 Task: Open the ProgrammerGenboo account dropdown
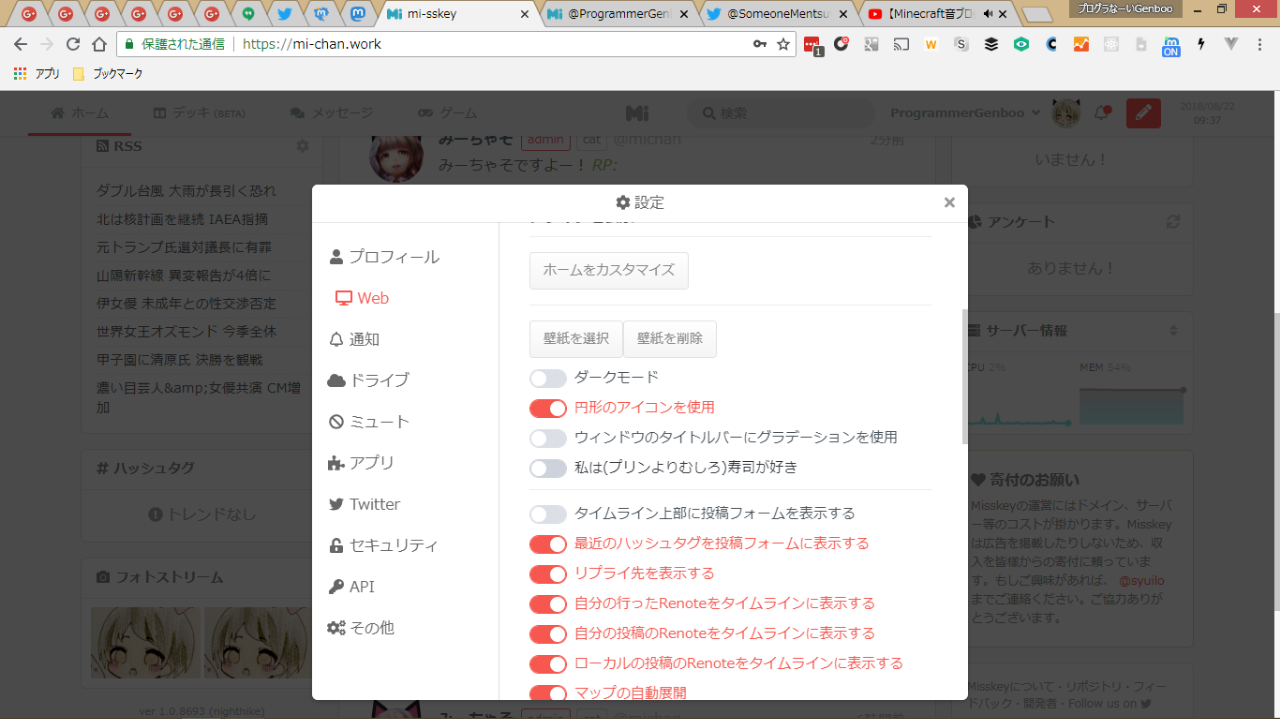pos(965,113)
